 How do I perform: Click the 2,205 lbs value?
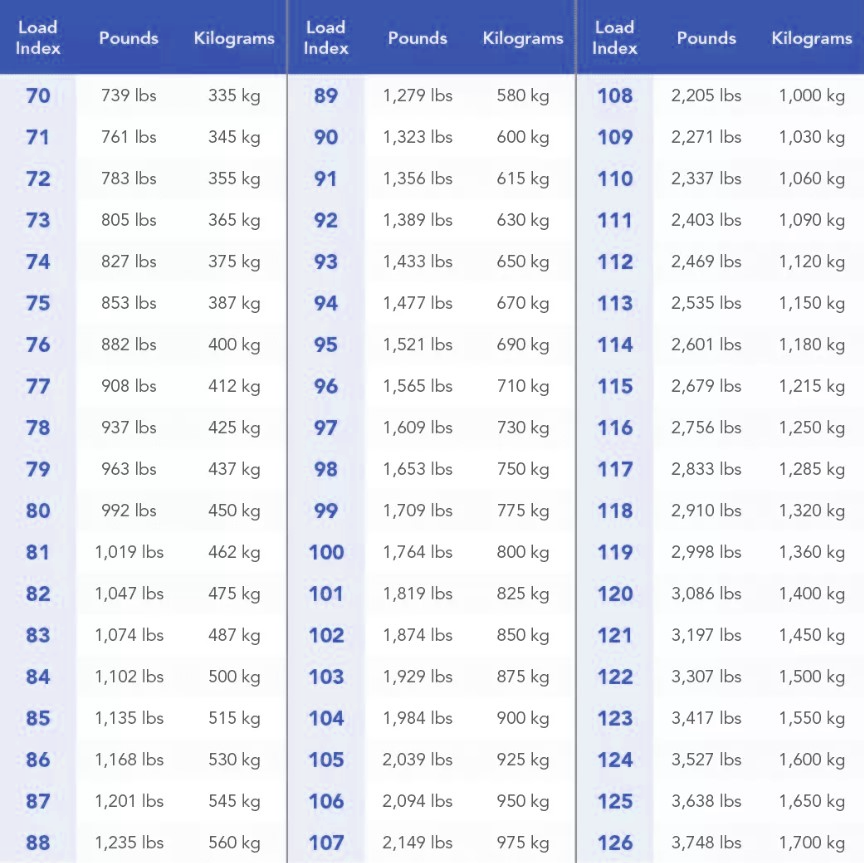tap(706, 95)
